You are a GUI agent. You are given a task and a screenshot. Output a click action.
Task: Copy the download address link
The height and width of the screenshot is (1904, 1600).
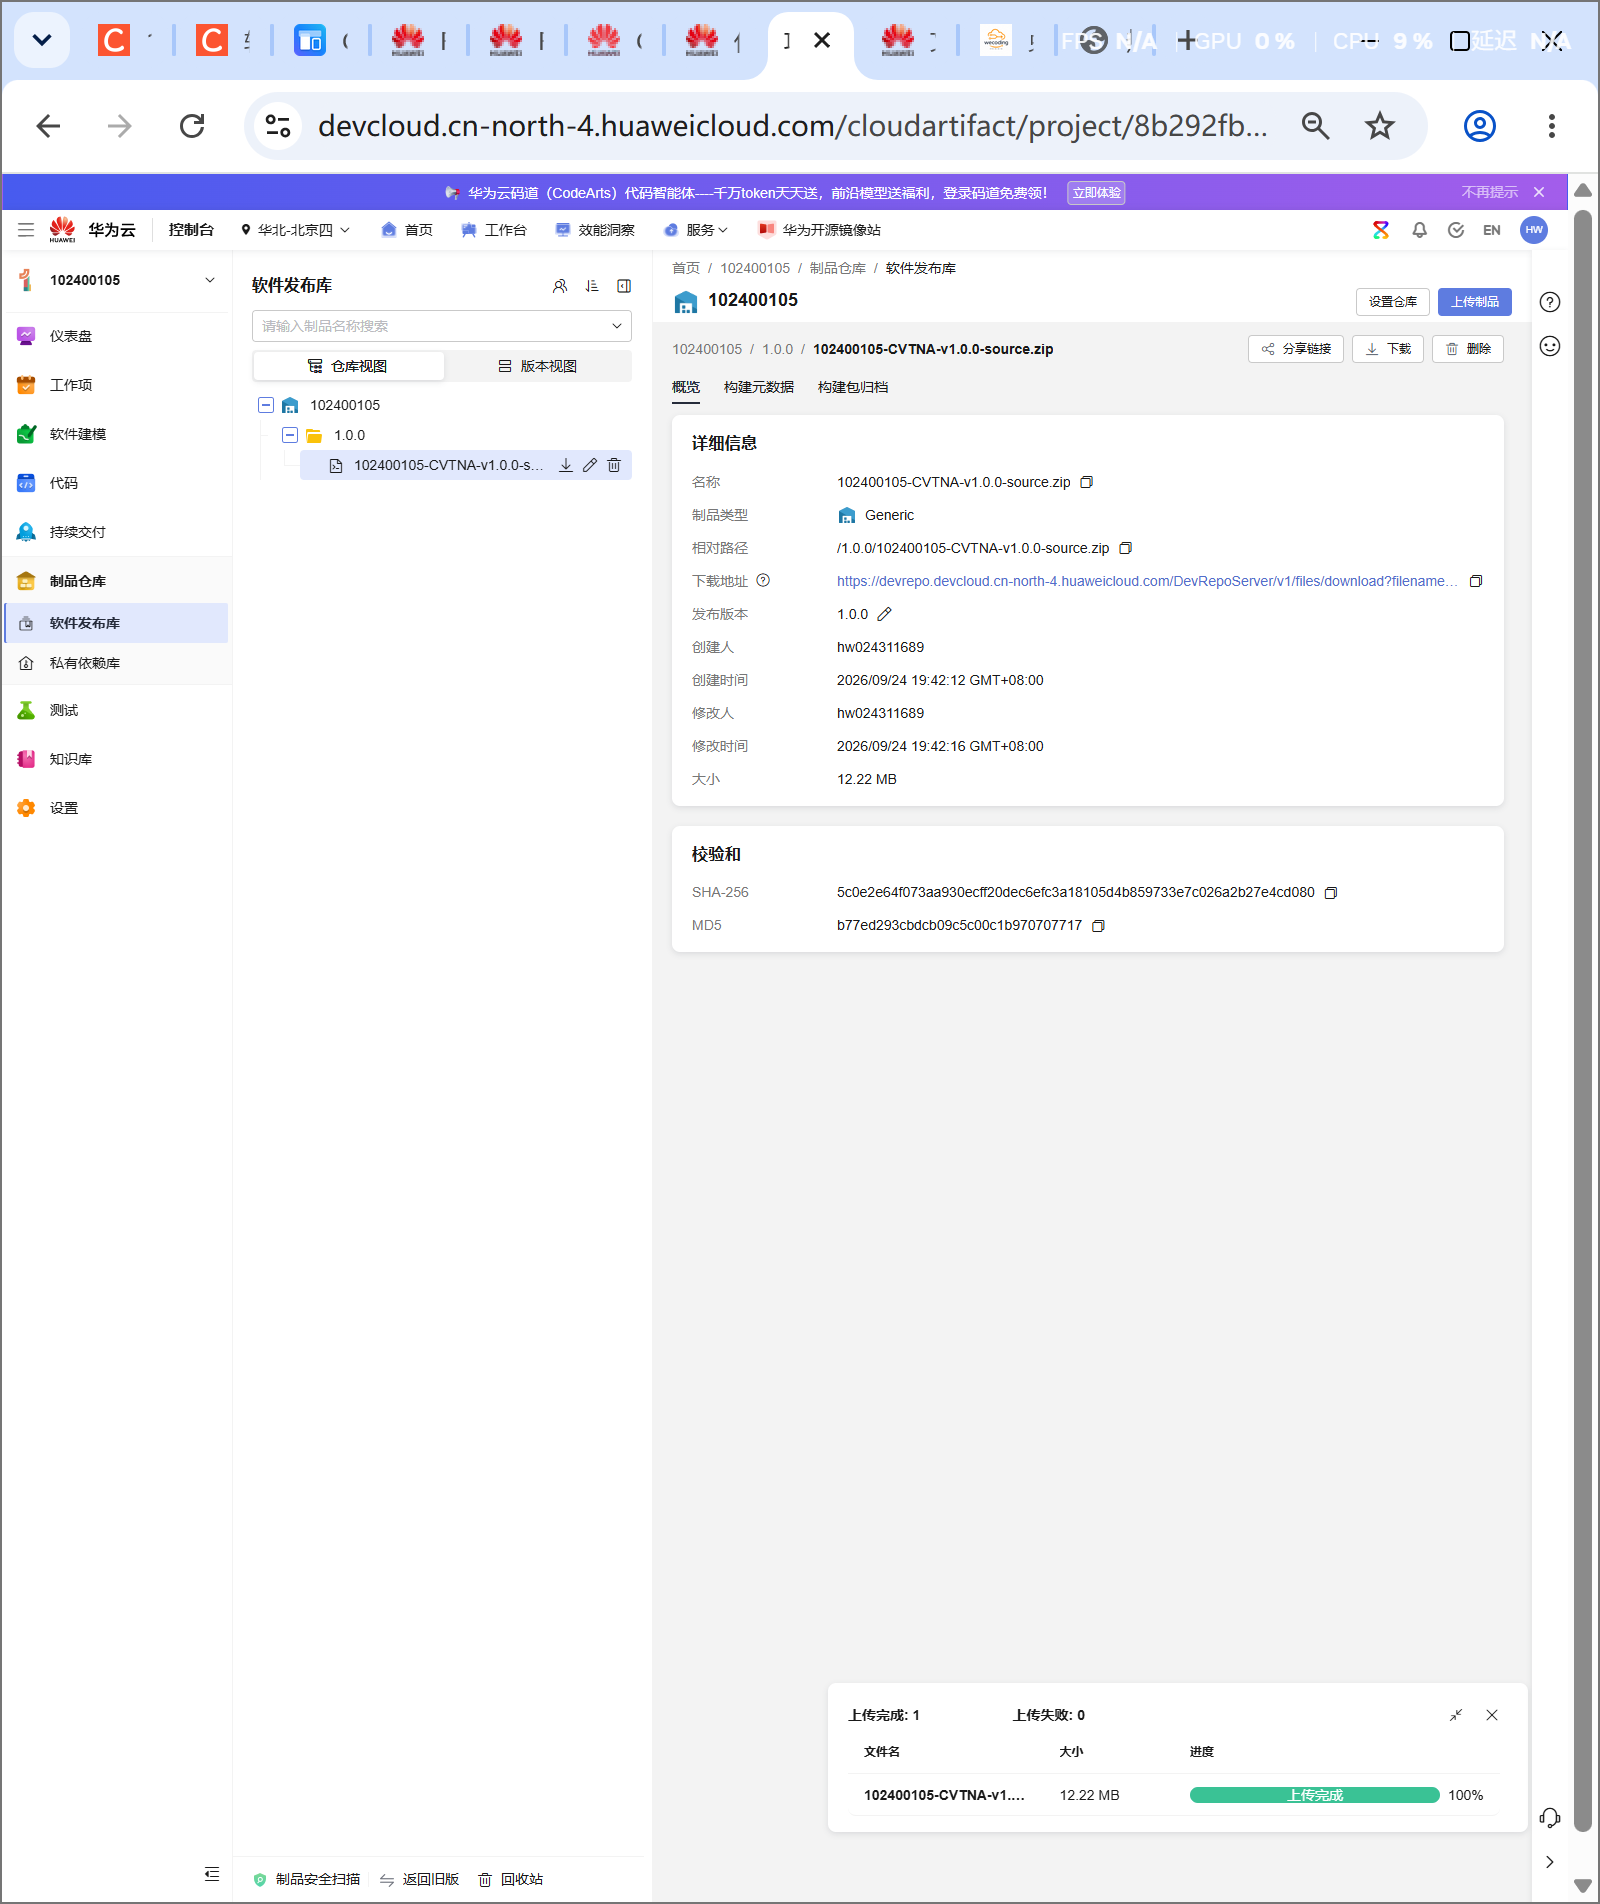(1476, 581)
